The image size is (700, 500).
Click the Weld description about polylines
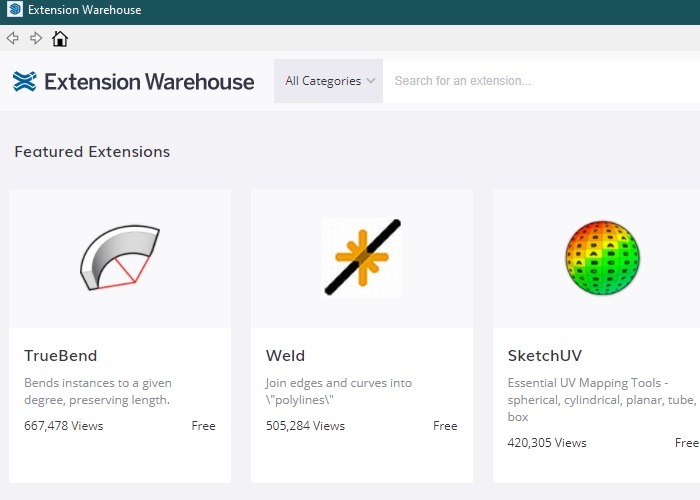click(338, 392)
